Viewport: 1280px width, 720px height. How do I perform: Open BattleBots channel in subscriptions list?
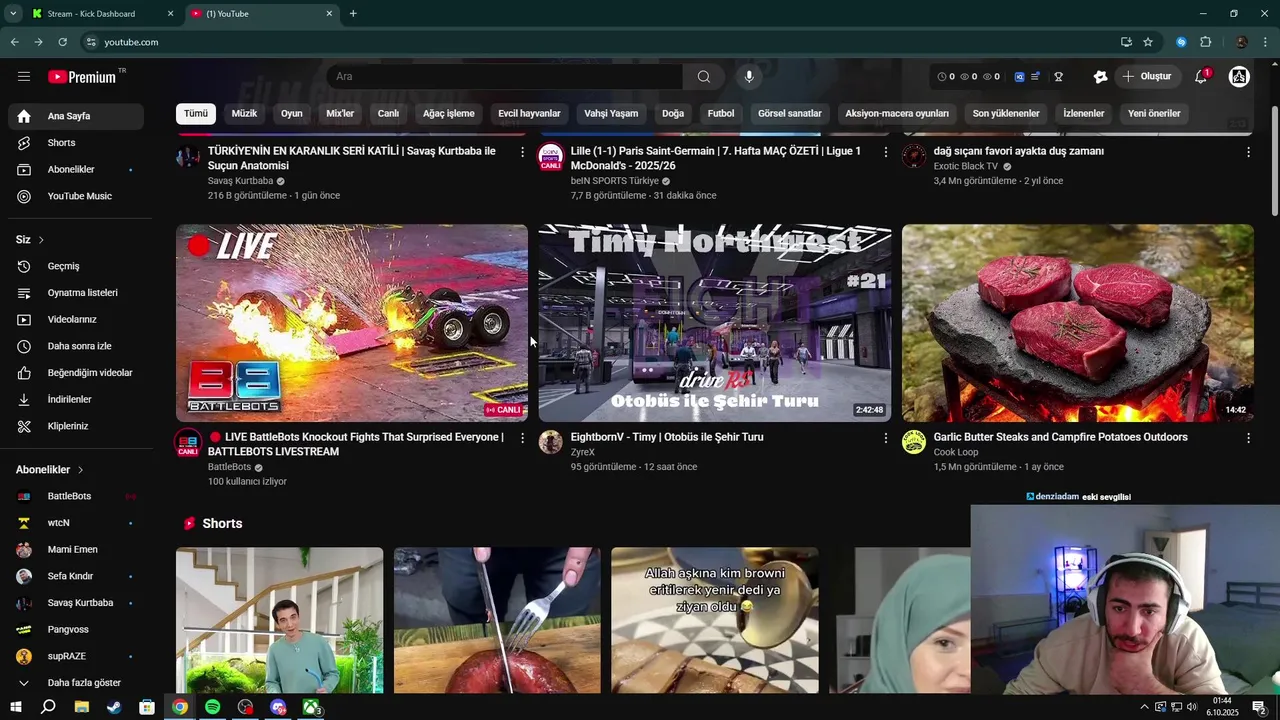point(76,496)
